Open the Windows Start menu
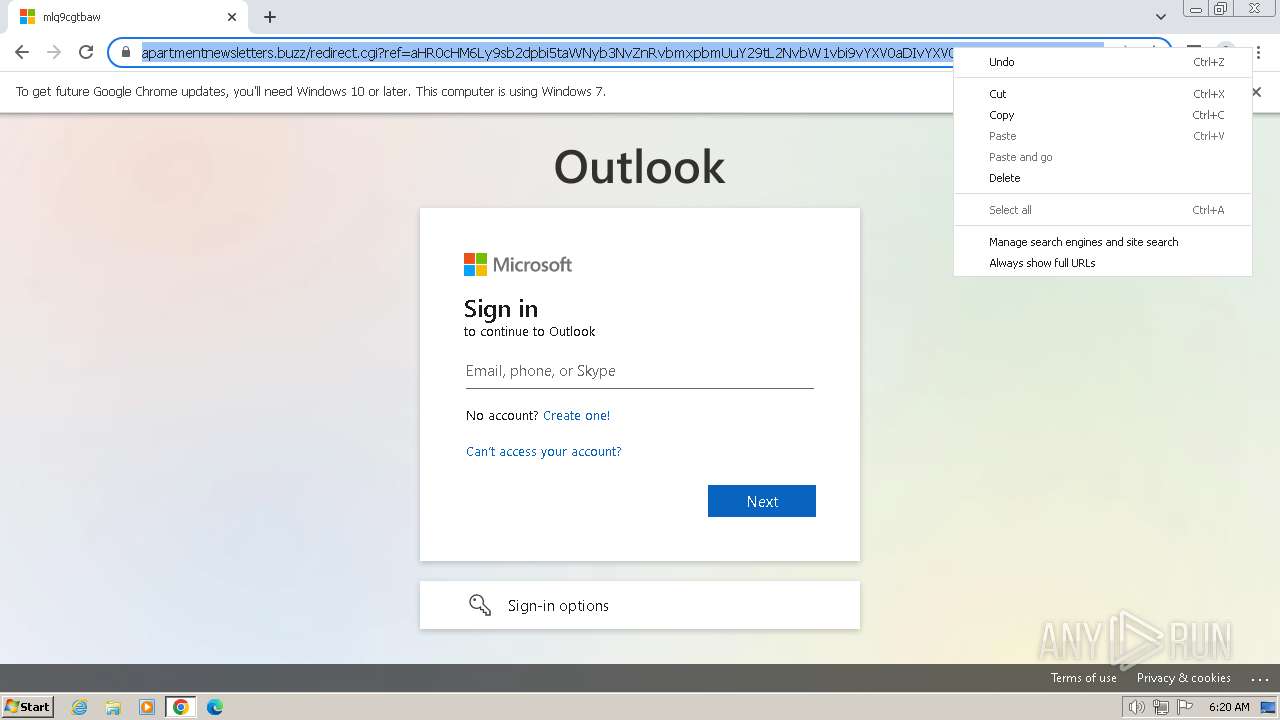1280x720 pixels. [x=27, y=707]
